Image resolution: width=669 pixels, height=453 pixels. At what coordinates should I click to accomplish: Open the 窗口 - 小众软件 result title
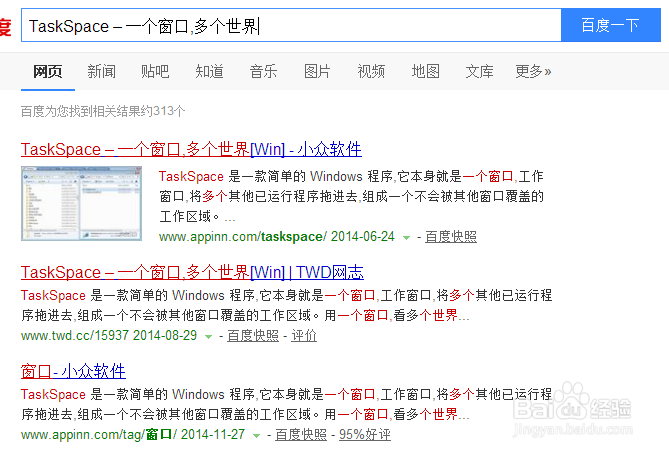click(x=73, y=371)
